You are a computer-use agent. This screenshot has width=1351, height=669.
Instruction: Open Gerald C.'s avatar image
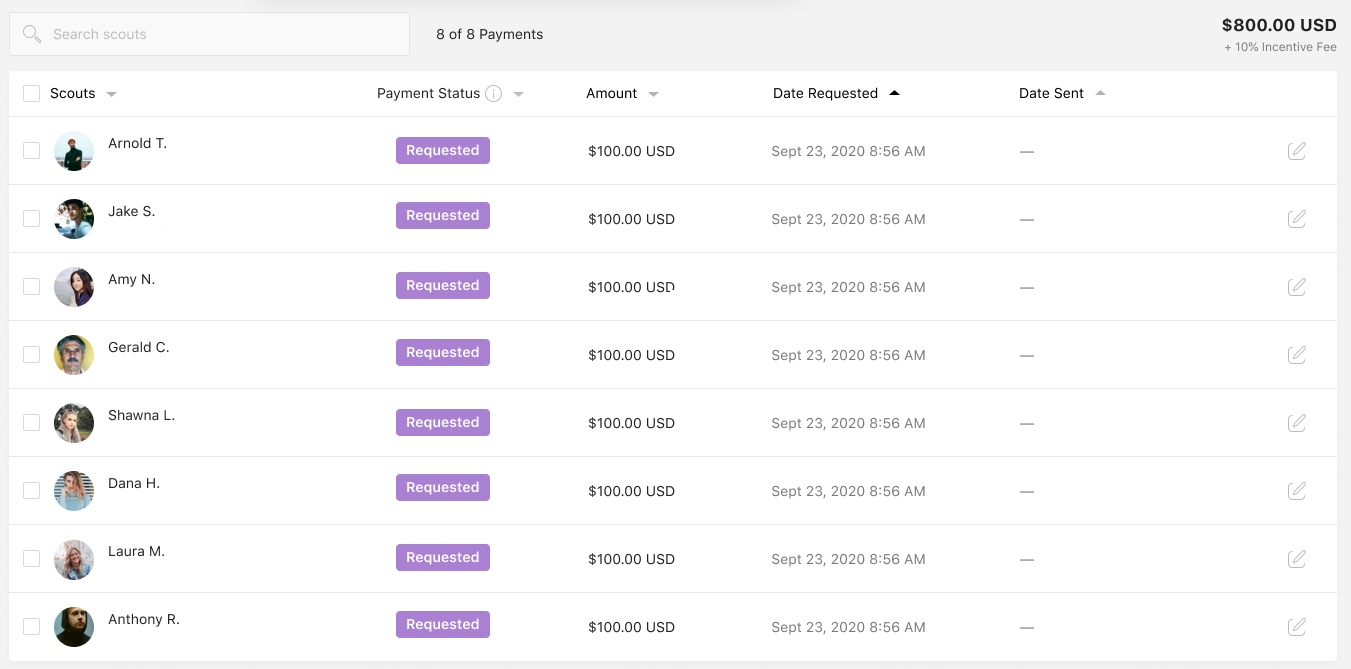pyautogui.click(x=74, y=355)
